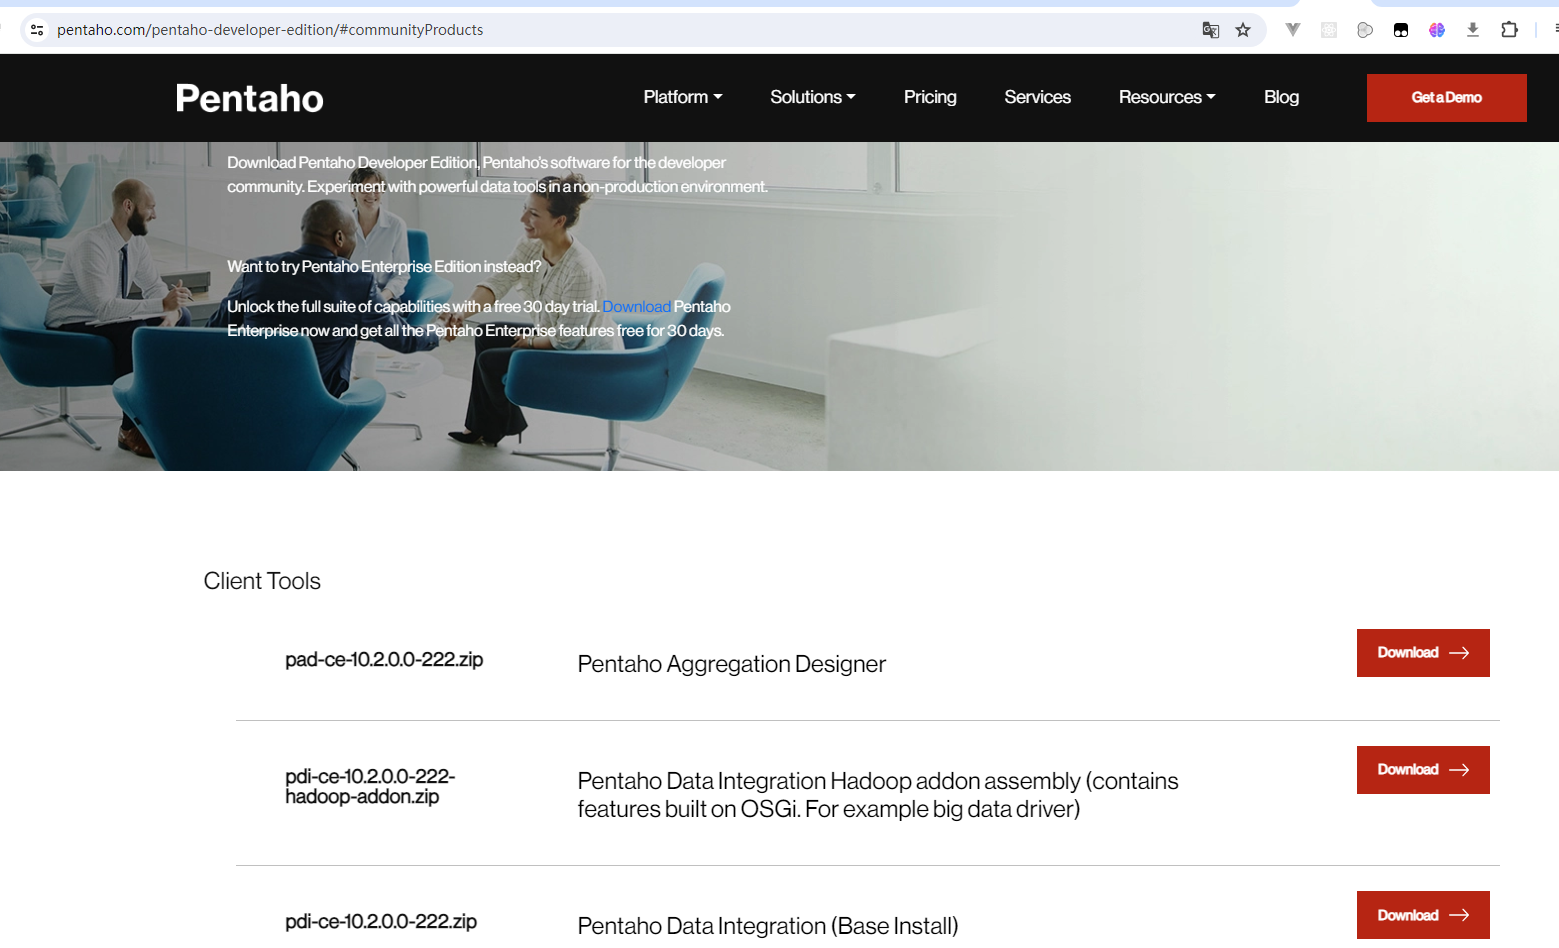The width and height of the screenshot is (1559, 948).
Task: Select the pdi-ce-10.2.0.0-222-hadoop-addon.zip file name
Action: 370,786
